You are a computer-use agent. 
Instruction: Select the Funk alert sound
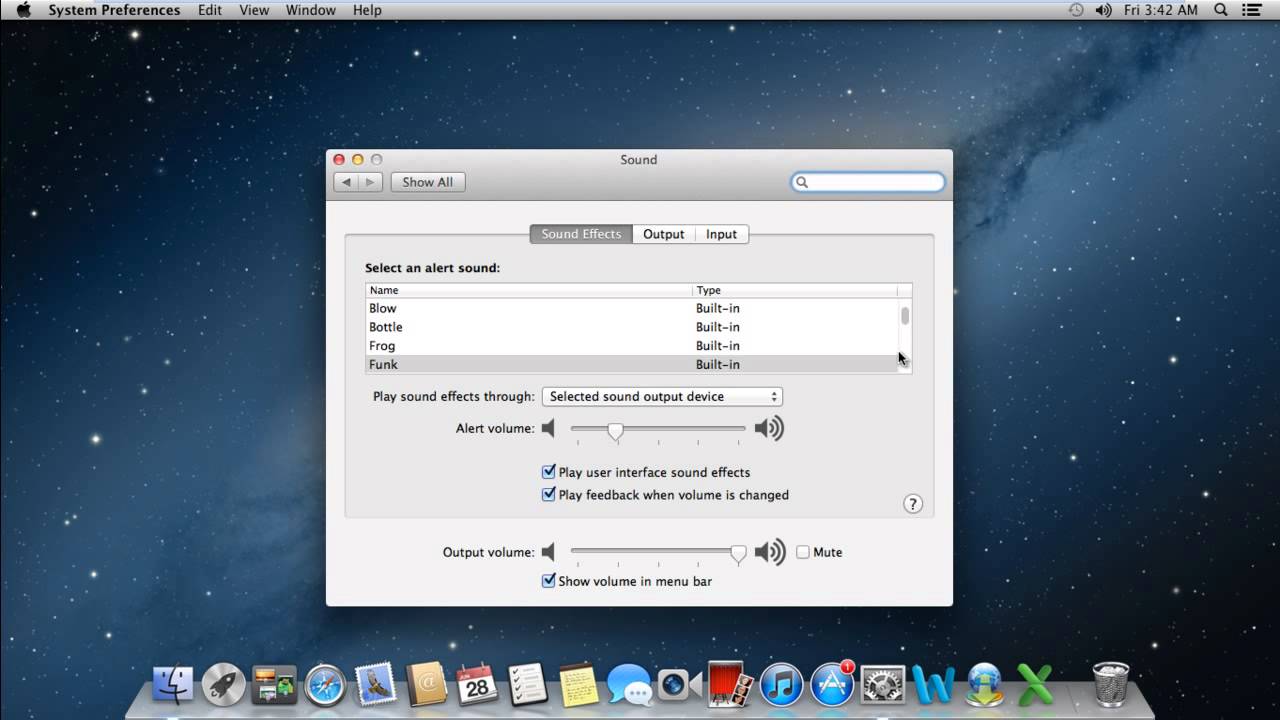point(632,364)
